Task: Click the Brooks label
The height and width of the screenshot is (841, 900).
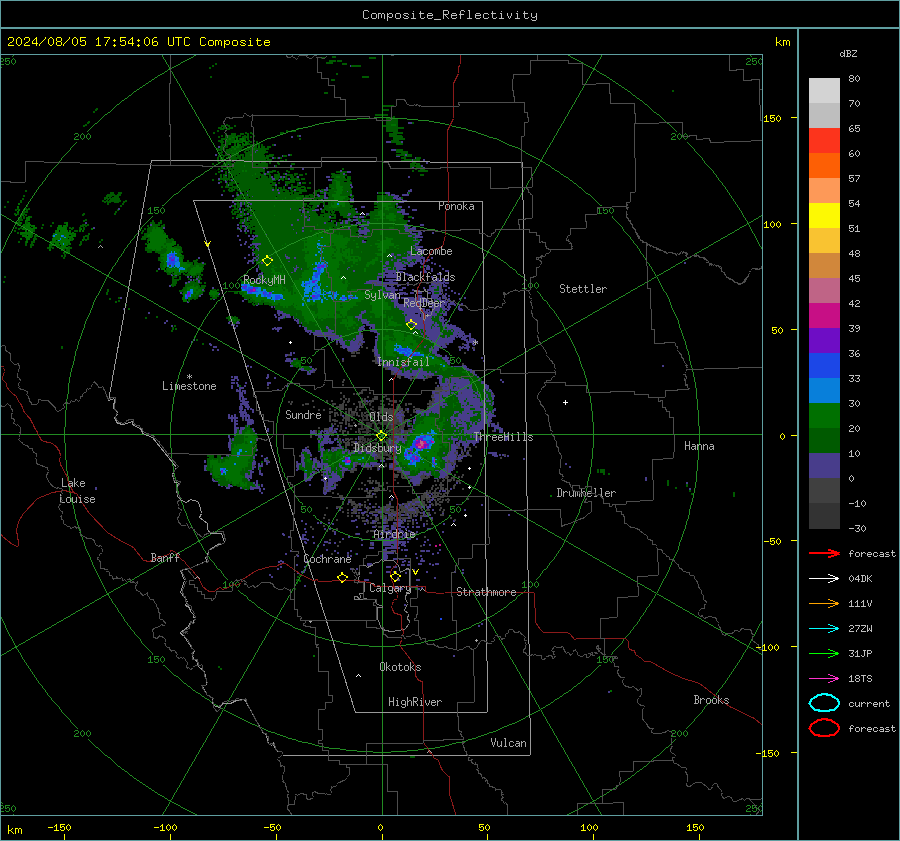Action: click(711, 700)
